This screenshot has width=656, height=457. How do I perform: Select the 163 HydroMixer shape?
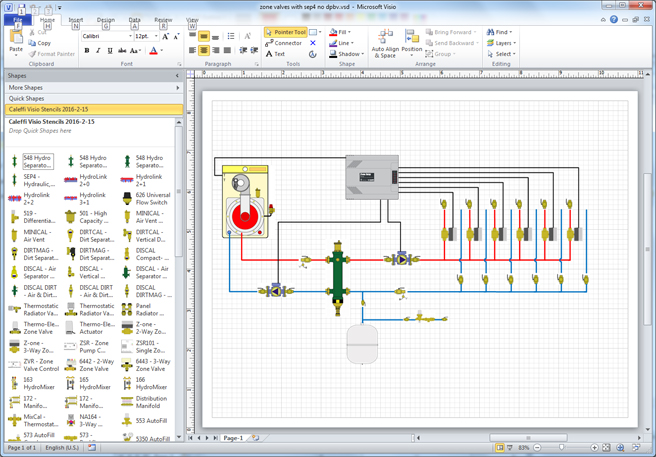click(33, 383)
